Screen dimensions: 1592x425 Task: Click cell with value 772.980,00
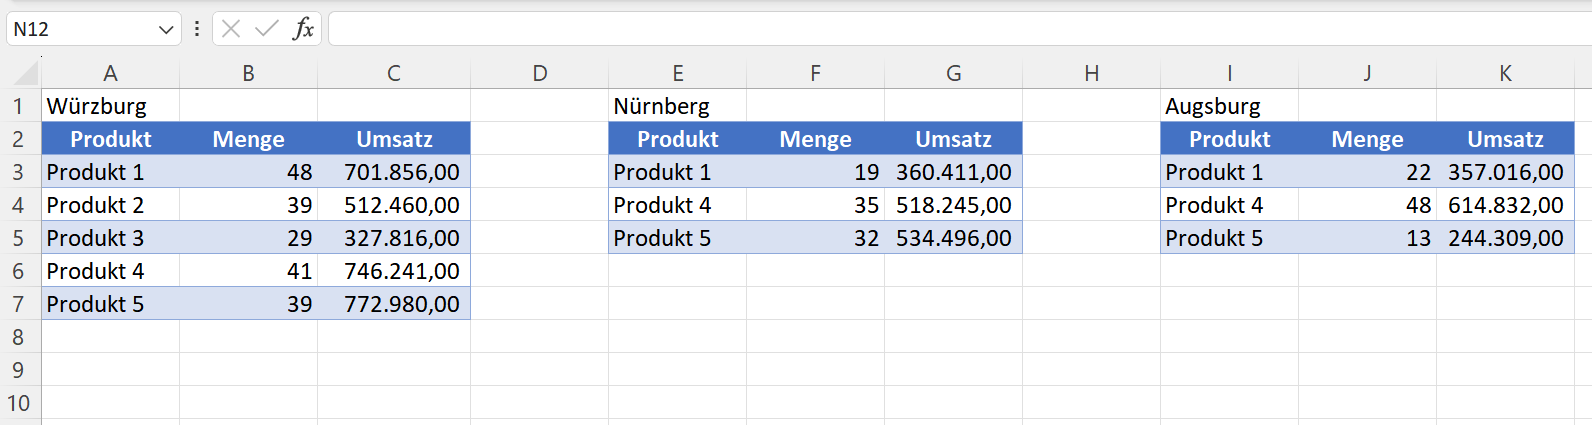point(394,304)
